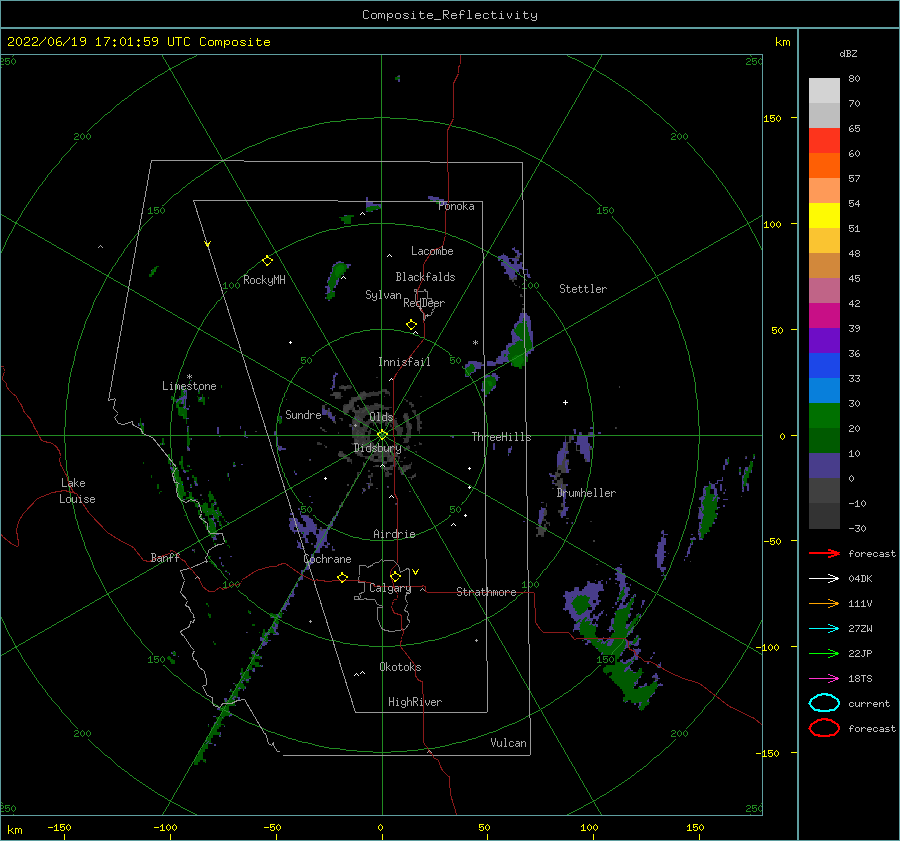Select the Stettler label
This screenshot has height=841, width=900.
coord(583,289)
